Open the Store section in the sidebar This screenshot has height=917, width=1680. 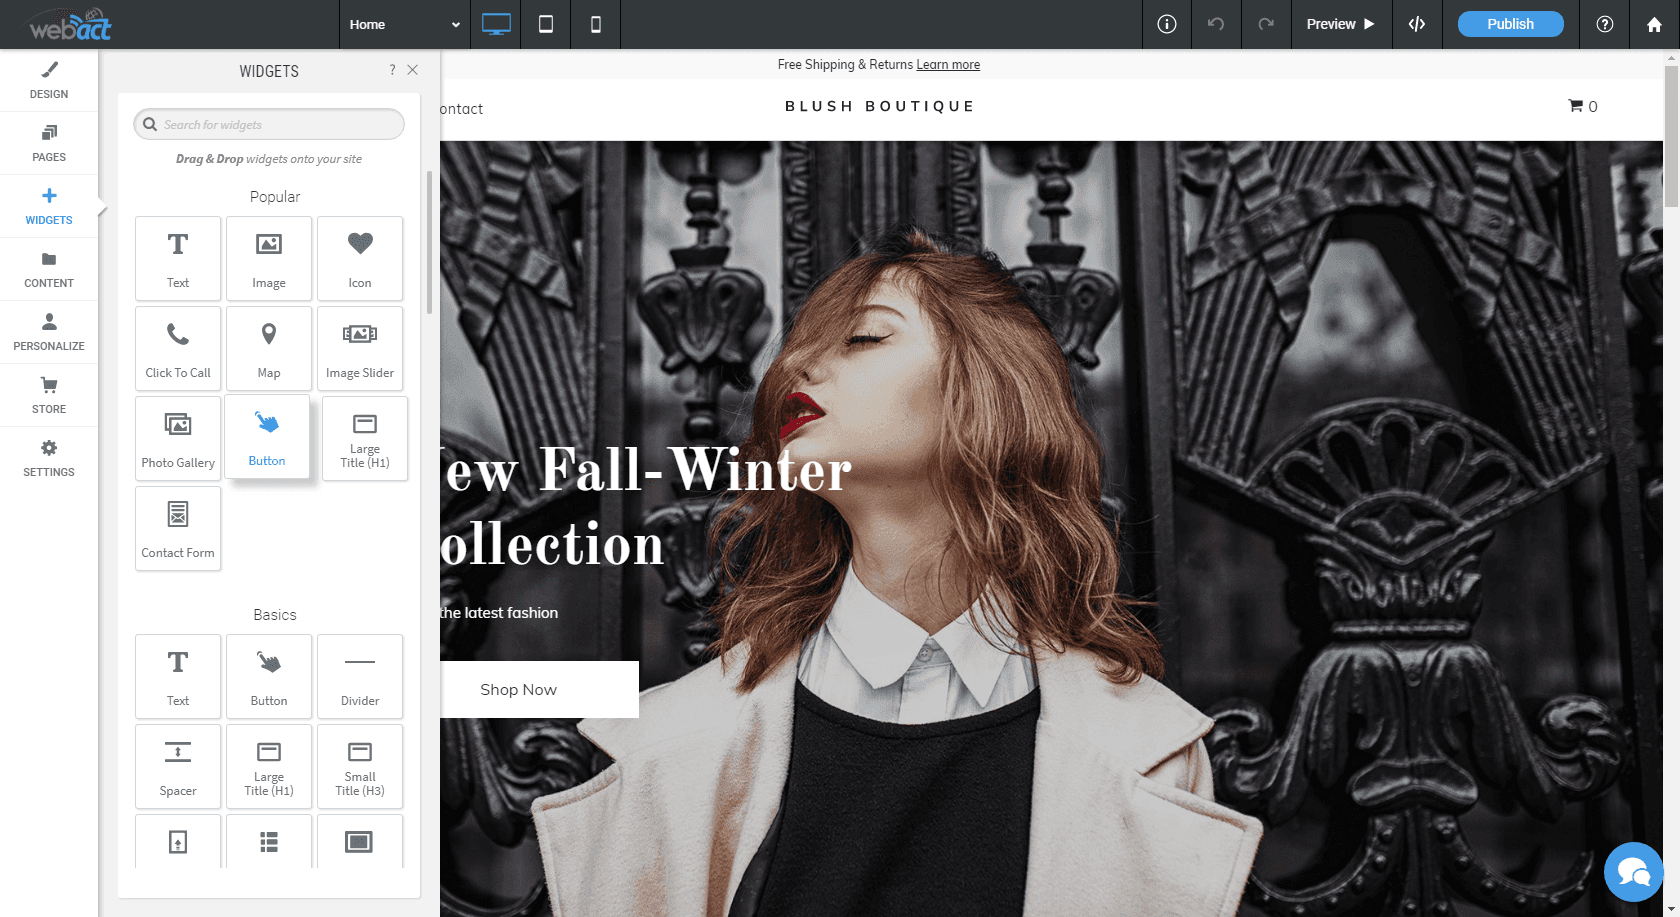pyautogui.click(x=48, y=394)
